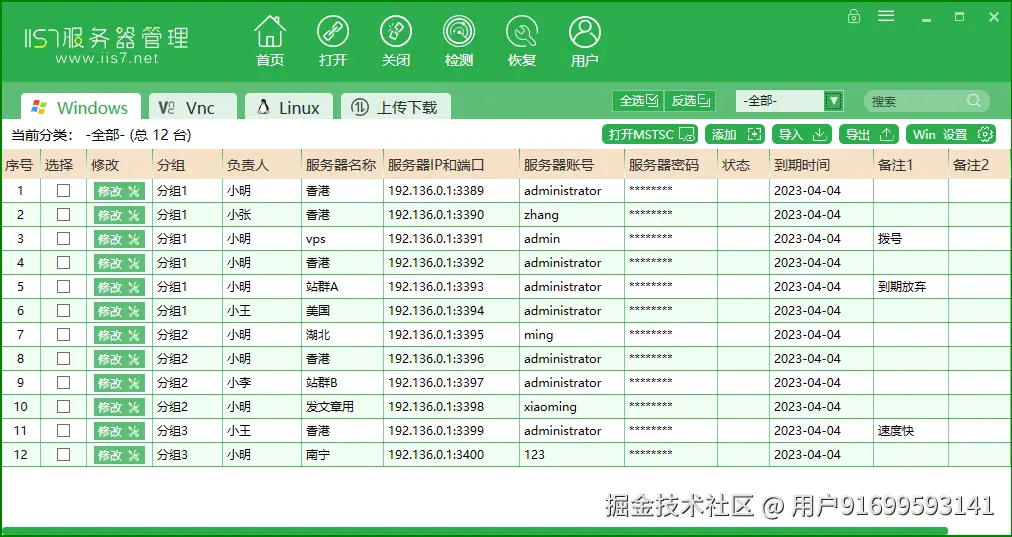This screenshot has width=1012, height=537.
Task: Click the 全选 select-all button
Action: tap(638, 101)
